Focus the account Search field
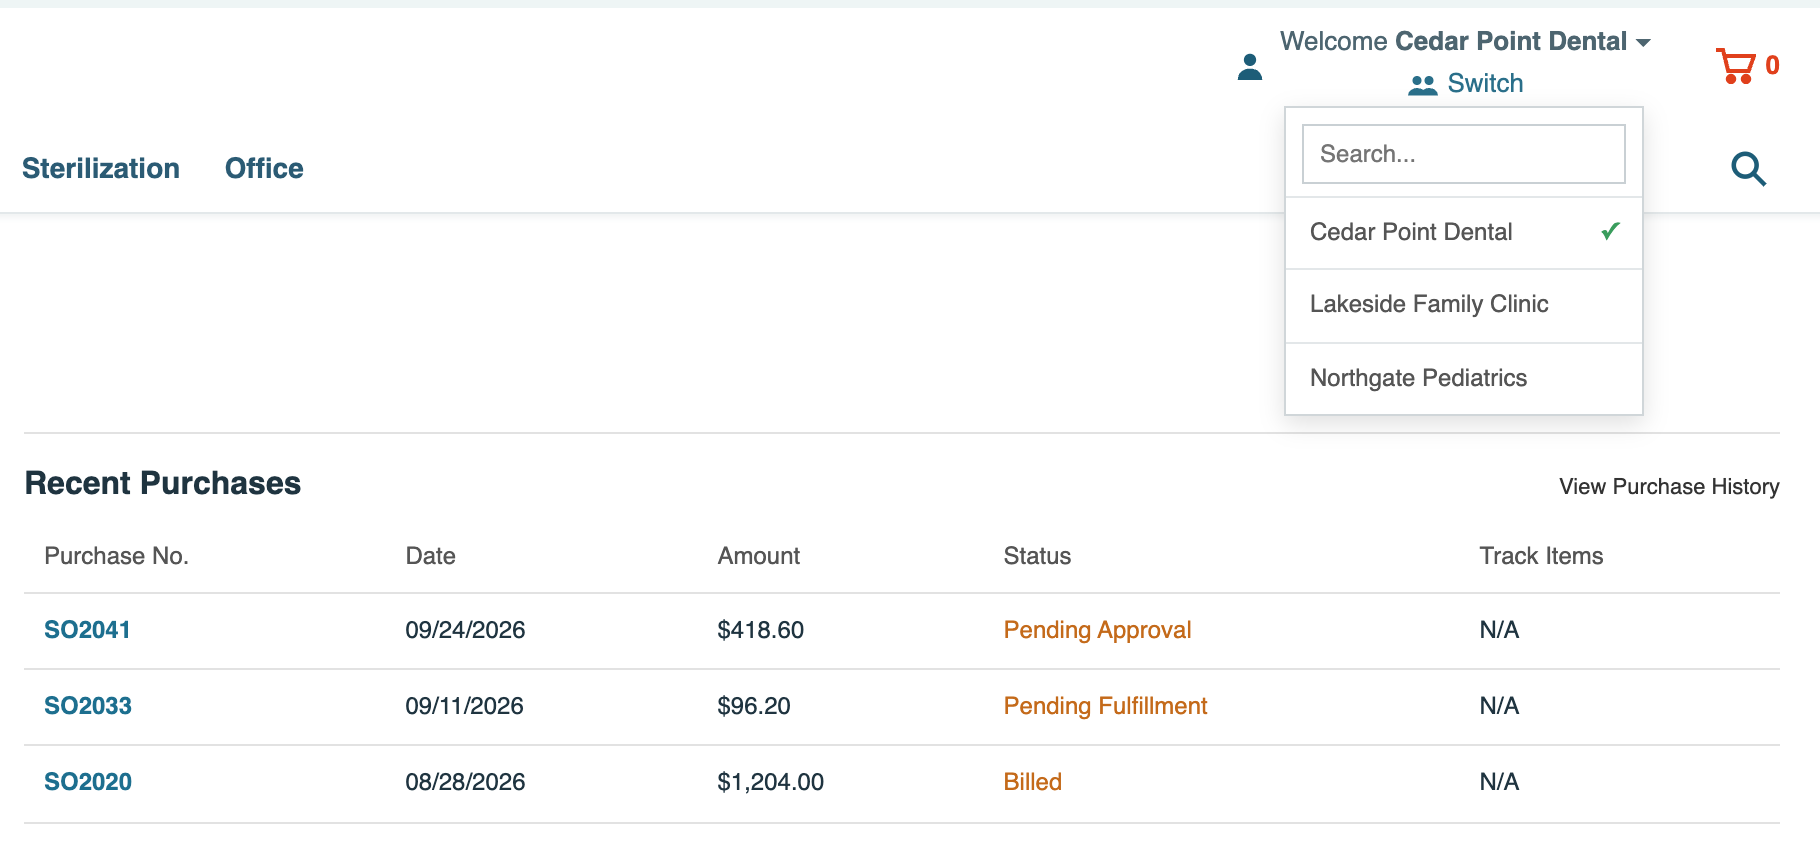 coord(1463,154)
